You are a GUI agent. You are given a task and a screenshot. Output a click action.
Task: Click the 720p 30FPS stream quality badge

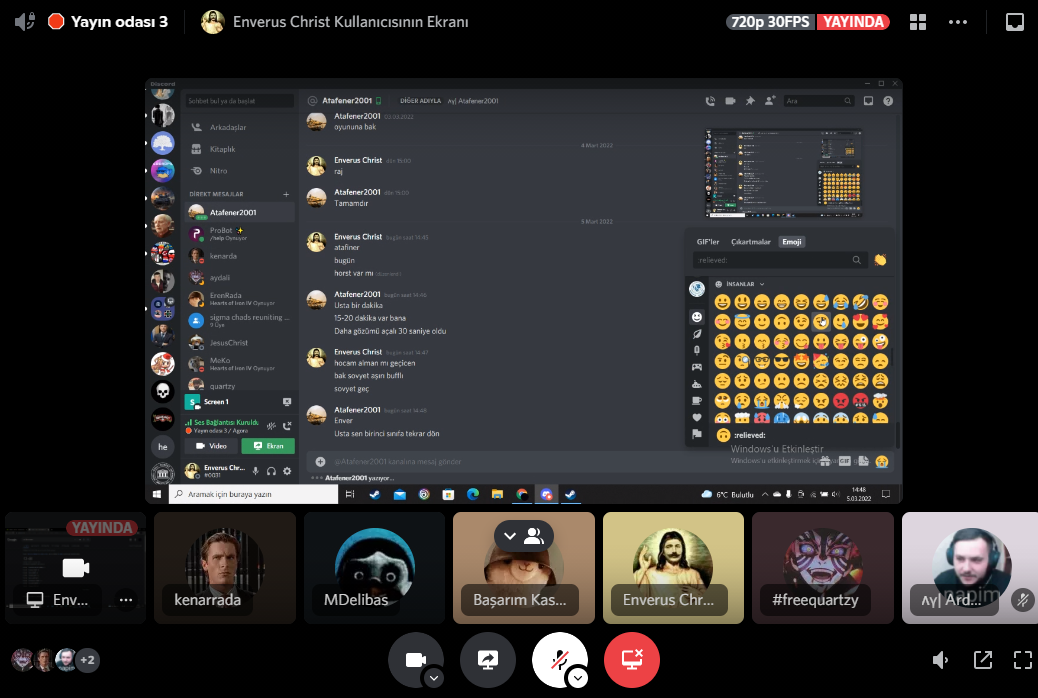point(770,22)
